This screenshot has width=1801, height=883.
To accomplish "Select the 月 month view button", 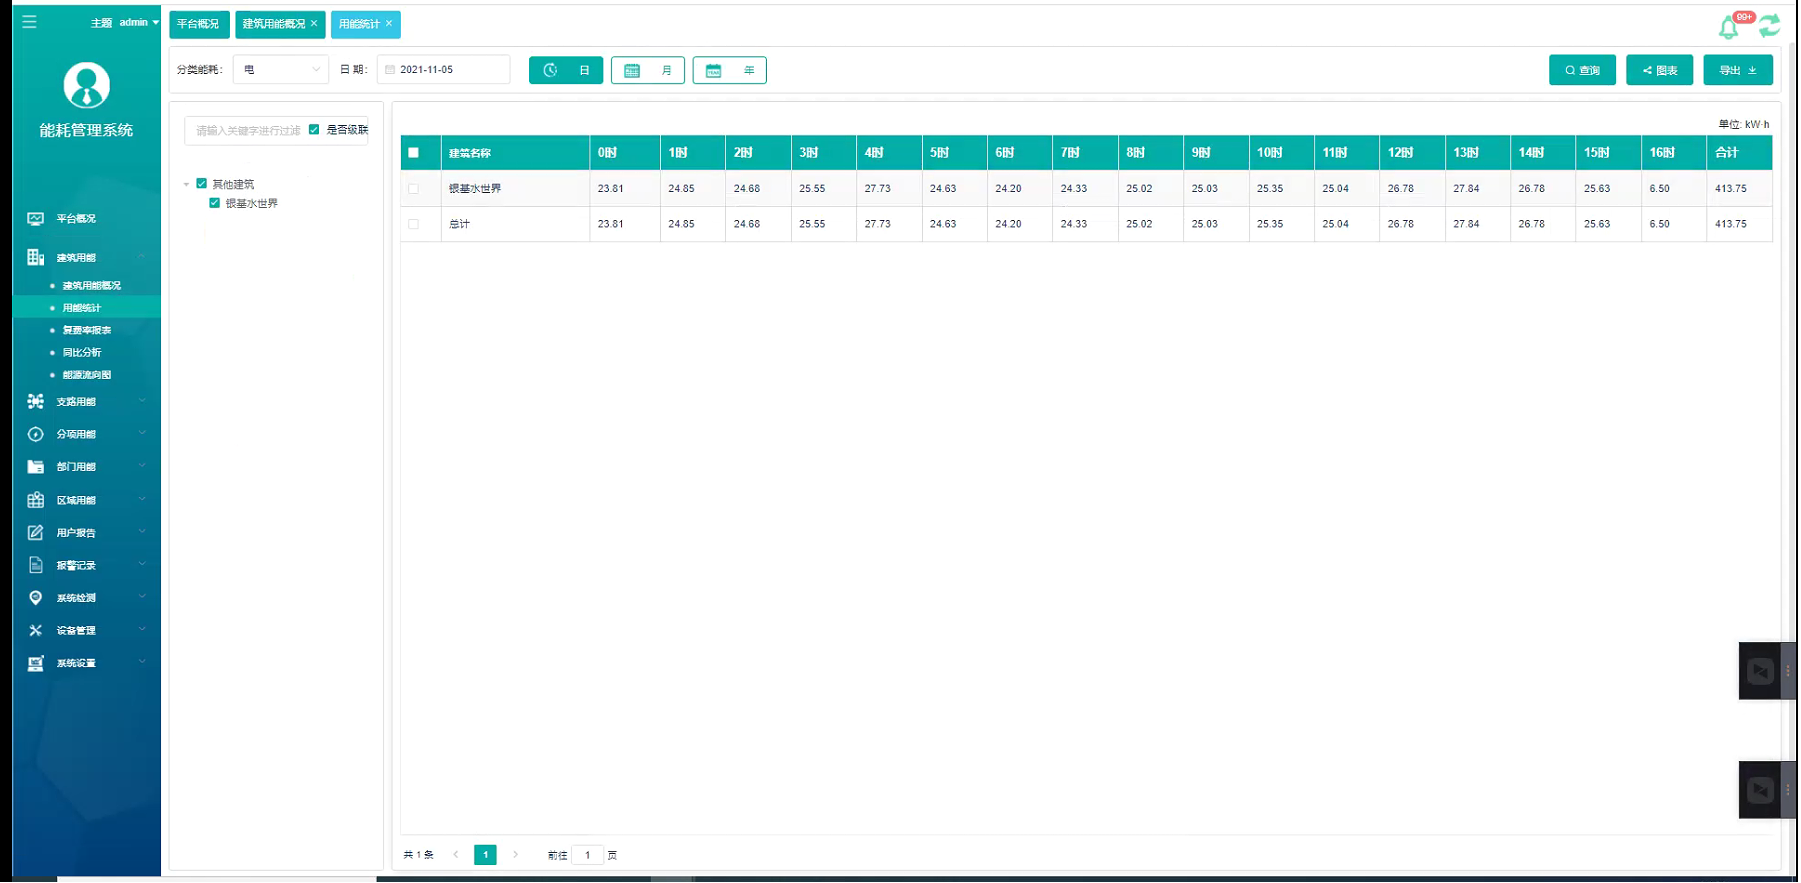I will pyautogui.click(x=648, y=70).
